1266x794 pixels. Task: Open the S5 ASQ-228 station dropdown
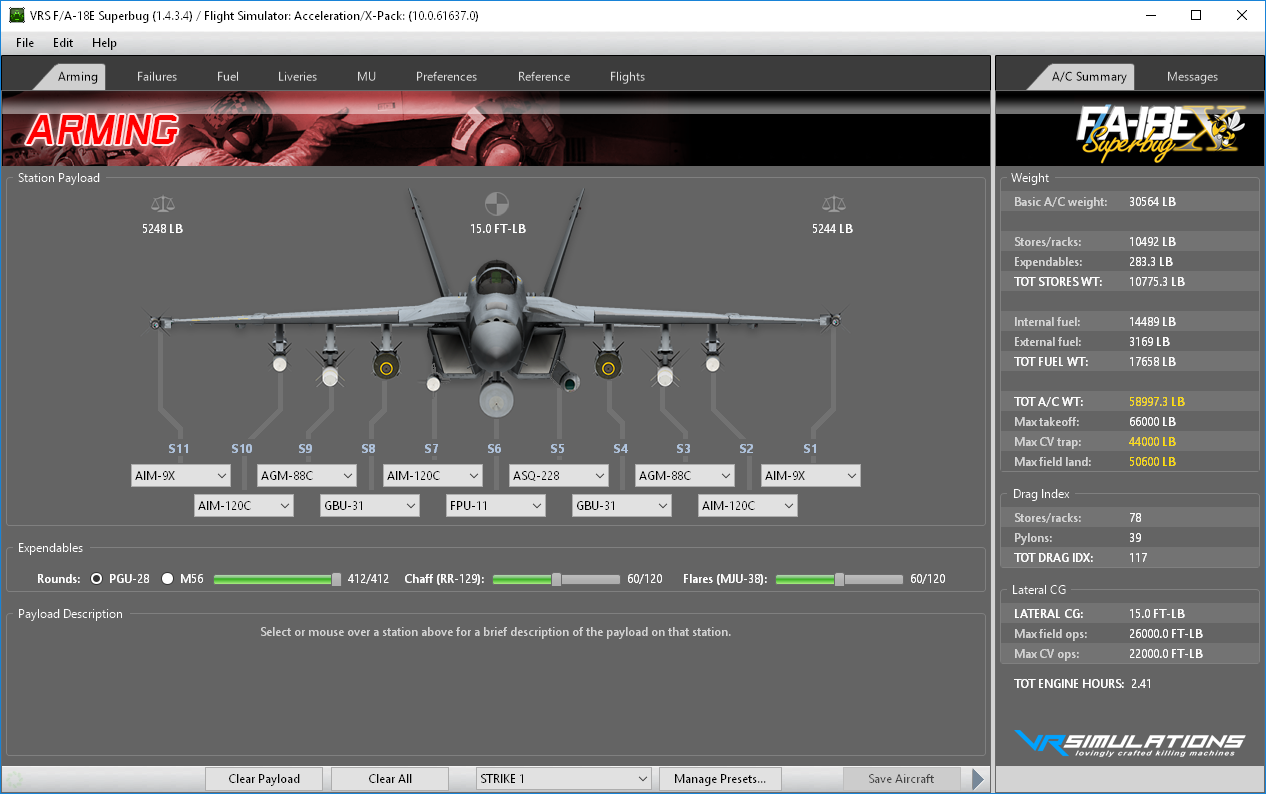559,476
